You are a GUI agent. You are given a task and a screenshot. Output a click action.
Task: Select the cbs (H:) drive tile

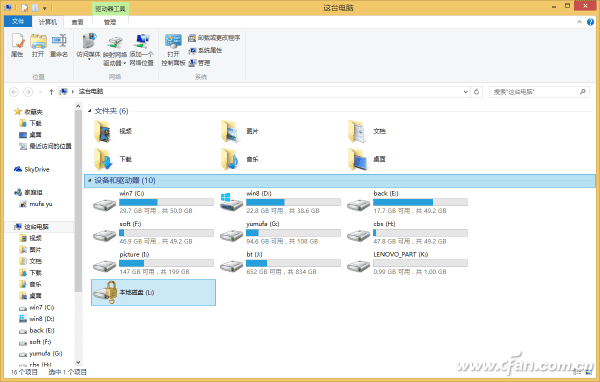click(407, 233)
